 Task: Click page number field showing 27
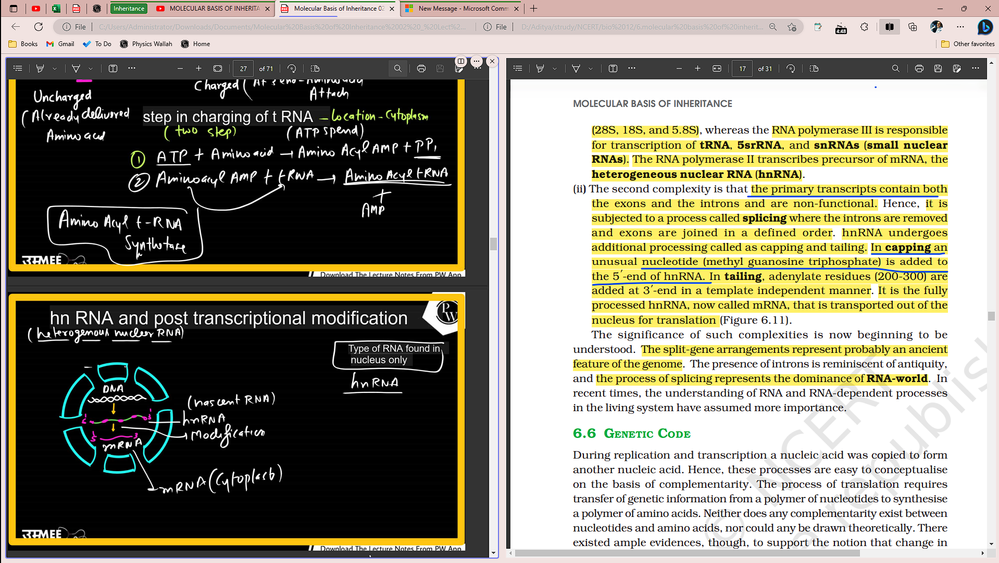tap(243, 69)
